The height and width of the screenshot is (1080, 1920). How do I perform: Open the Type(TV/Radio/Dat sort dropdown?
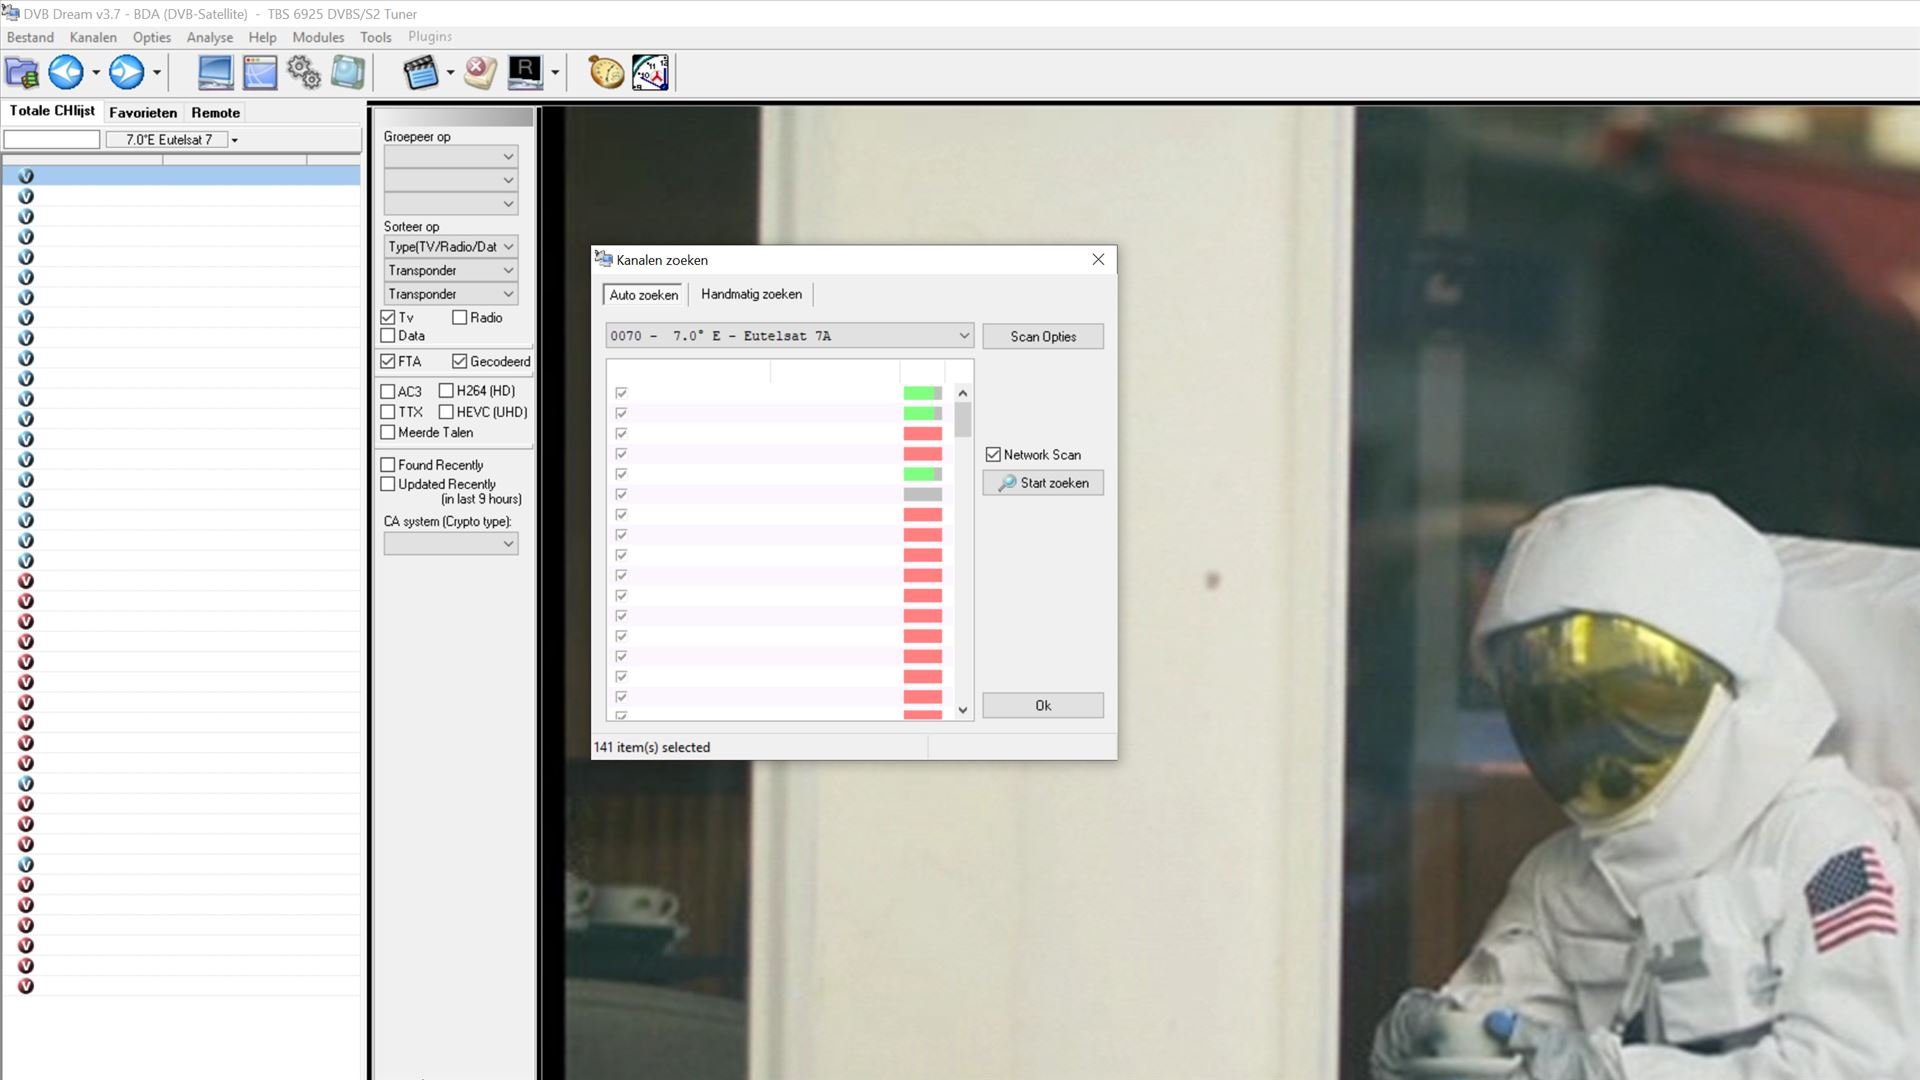tap(451, 247)
